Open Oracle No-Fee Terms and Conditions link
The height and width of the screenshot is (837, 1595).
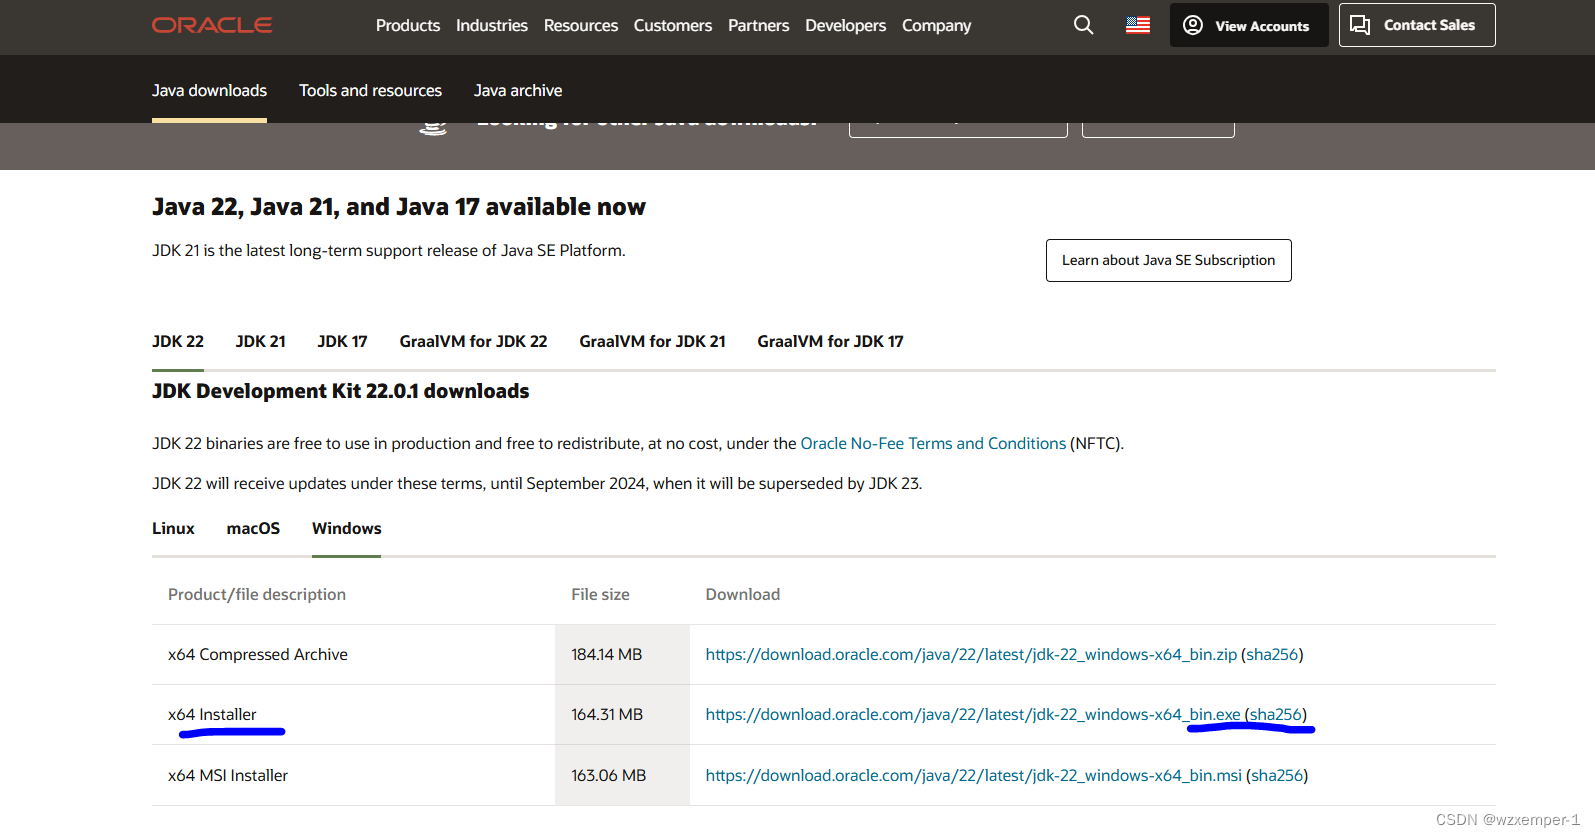click(933, 443)
